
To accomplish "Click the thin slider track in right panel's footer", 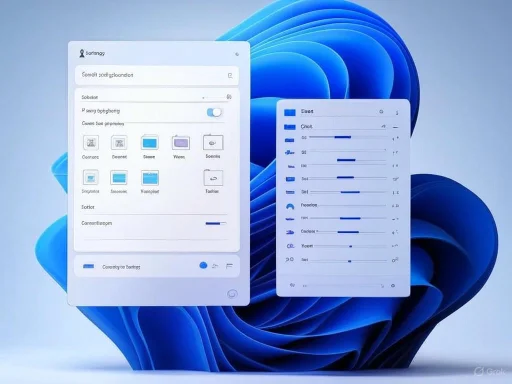I will tap(343, 286).
